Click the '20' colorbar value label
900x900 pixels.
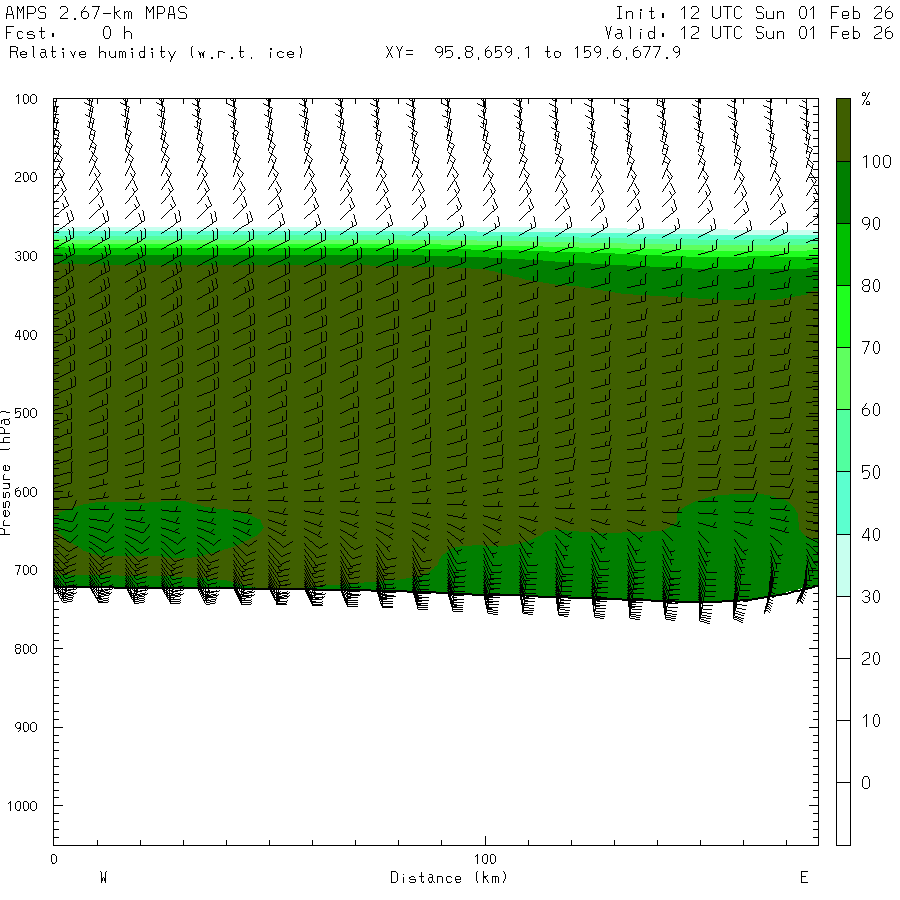click(871, 659)
